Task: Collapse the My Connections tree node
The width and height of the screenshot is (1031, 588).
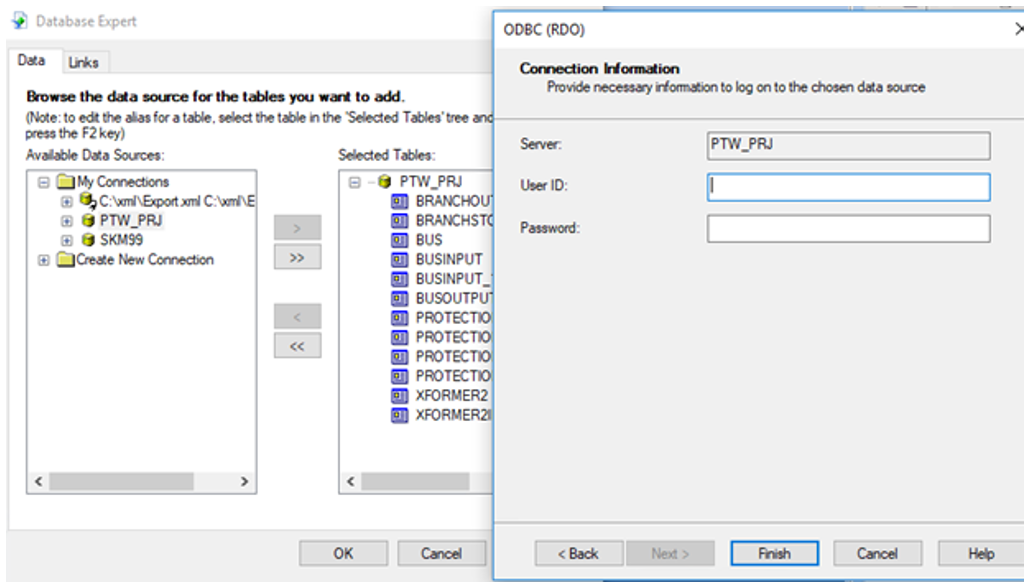Action: [x=43, y=182]
